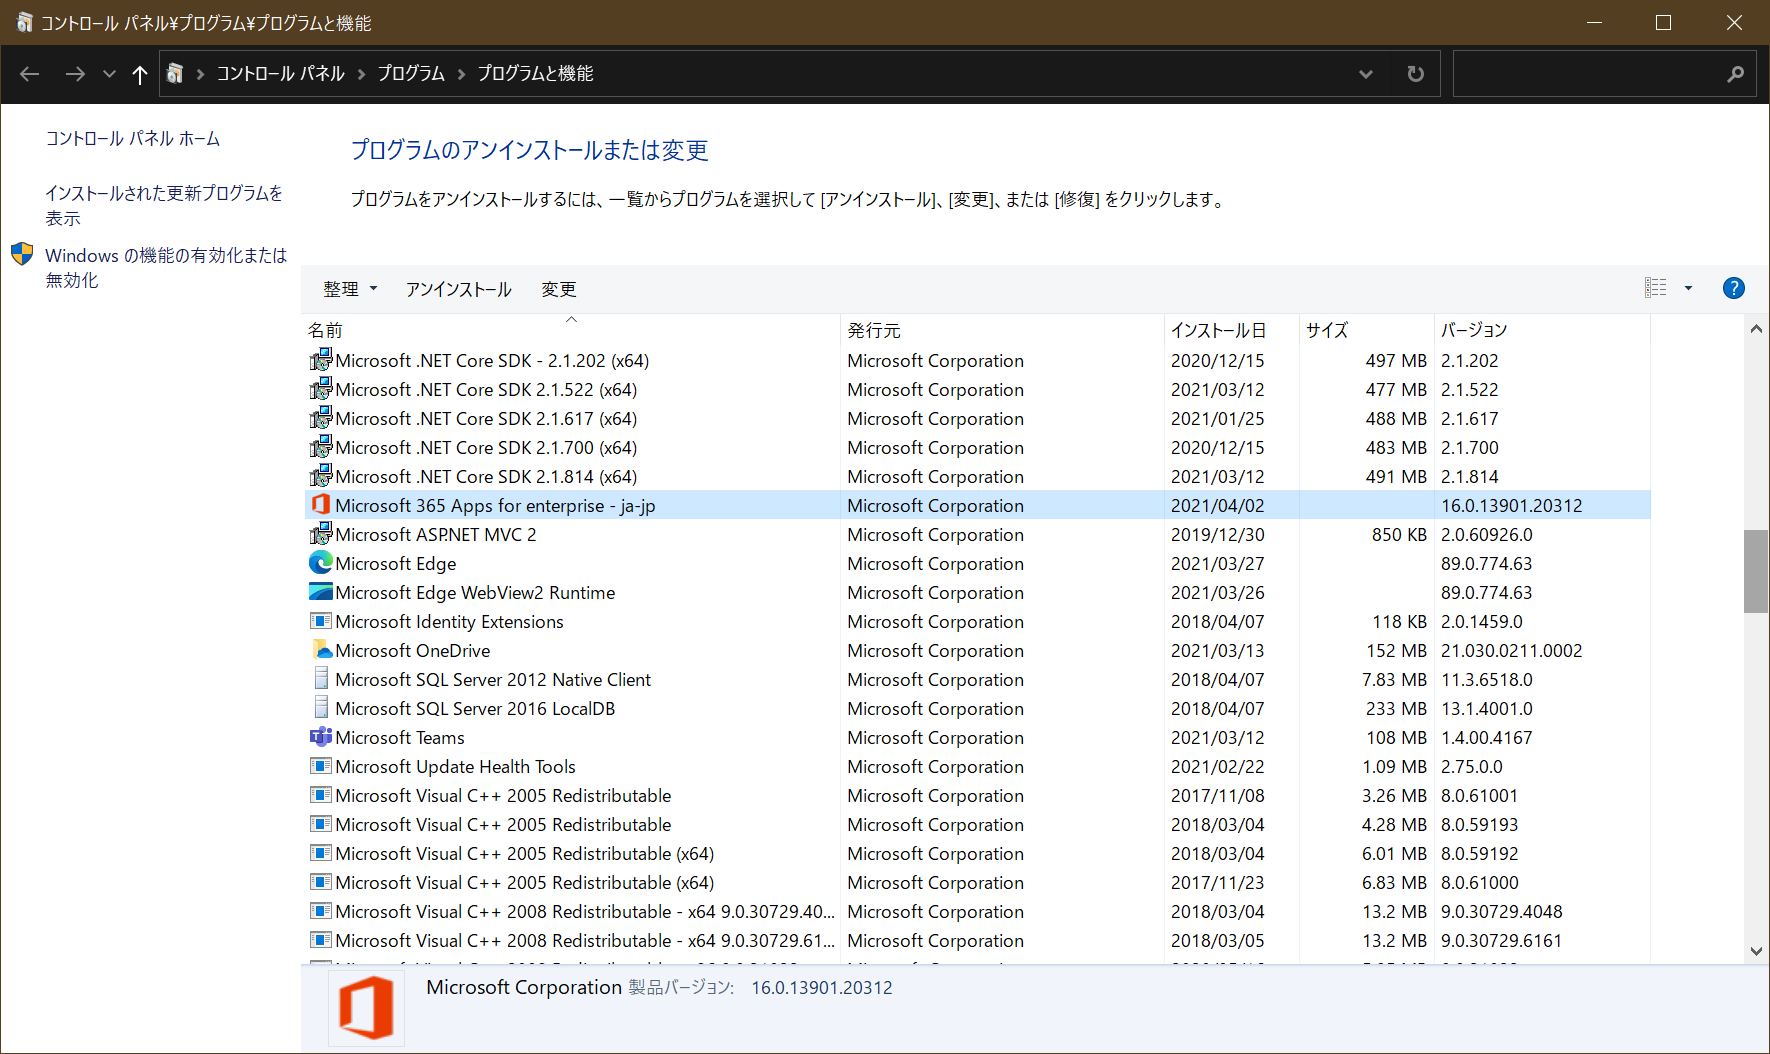Screen dimensions: 1770x1054
Task: Select the Microsoft Edge browser icon in the list
Action: (x=320, y=563)
